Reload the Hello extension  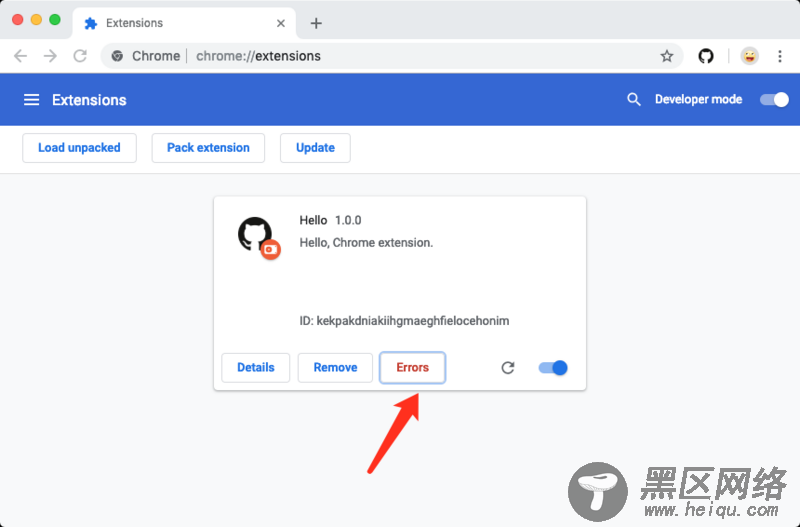click(508, 367)
